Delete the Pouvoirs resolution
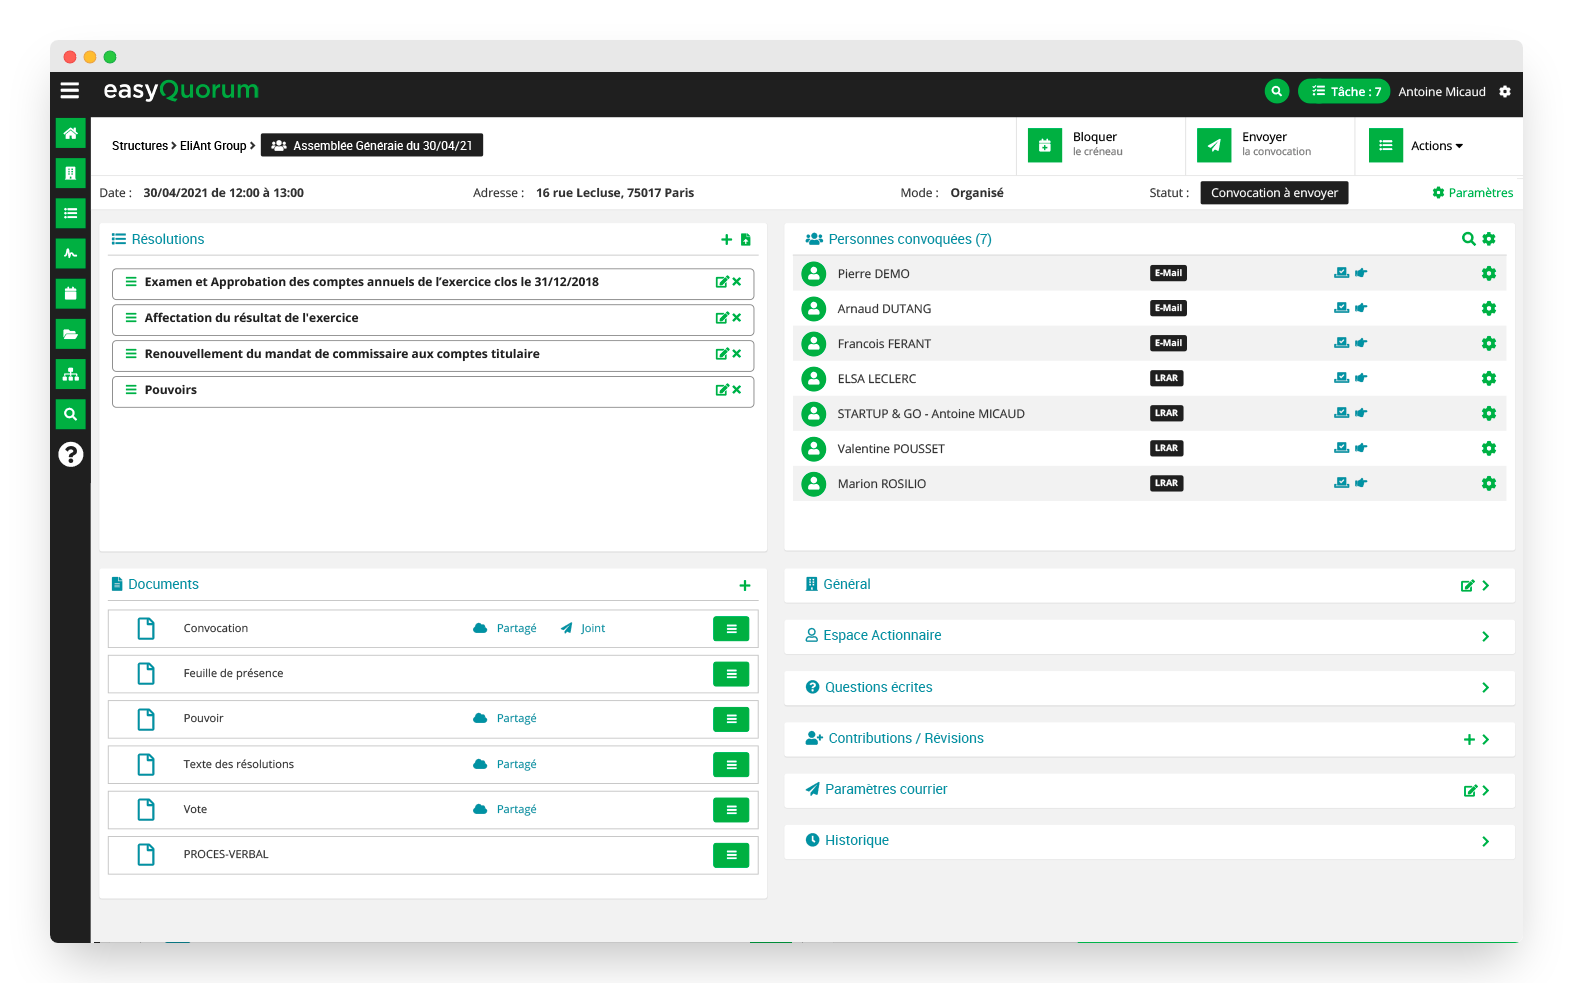 [737, 390]
